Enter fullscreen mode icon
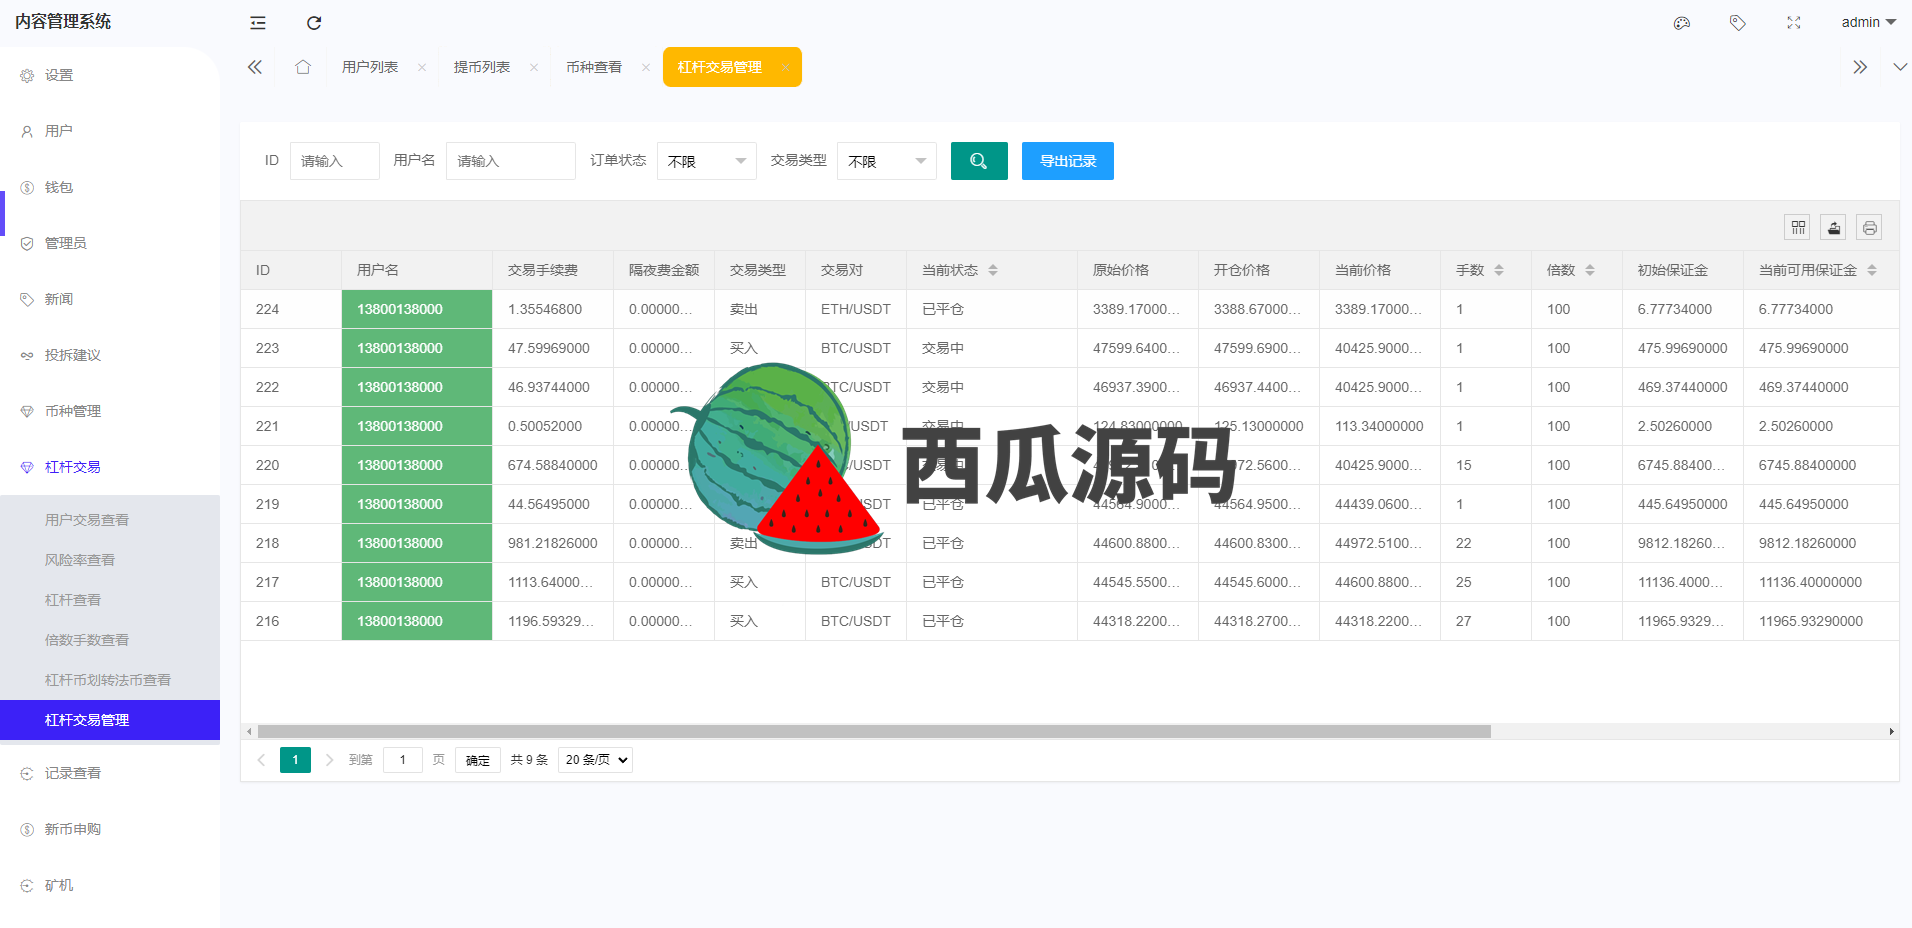 1794,23
